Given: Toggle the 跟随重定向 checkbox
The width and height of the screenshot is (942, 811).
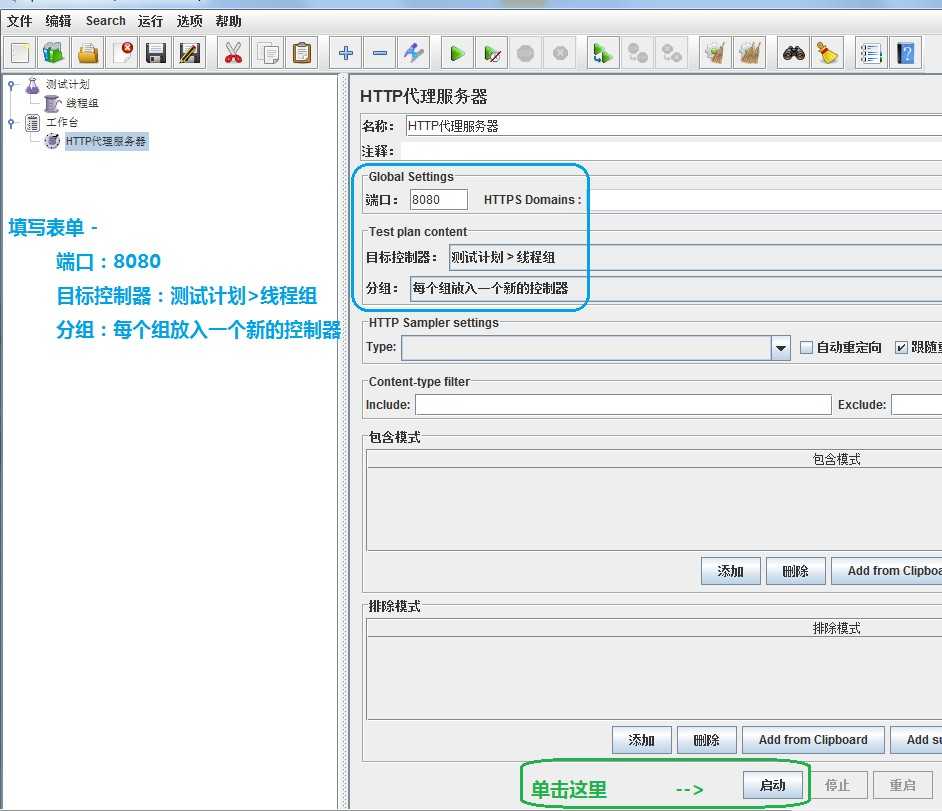Looking at the screenshot, I should (x=901, y=347).
